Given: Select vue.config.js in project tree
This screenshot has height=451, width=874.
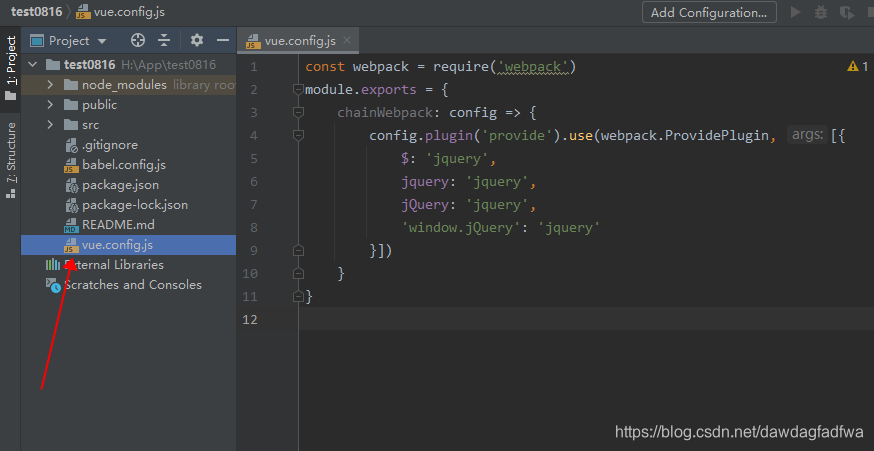Looking at the screenshot, I should point(129,245).
